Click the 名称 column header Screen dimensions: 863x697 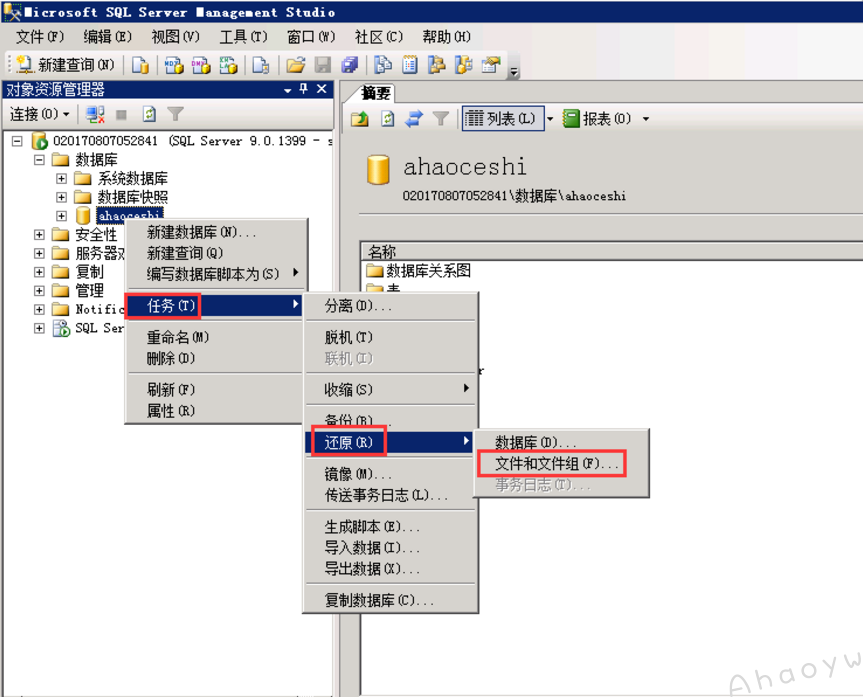pyautogui.click(x=382, y=251)
